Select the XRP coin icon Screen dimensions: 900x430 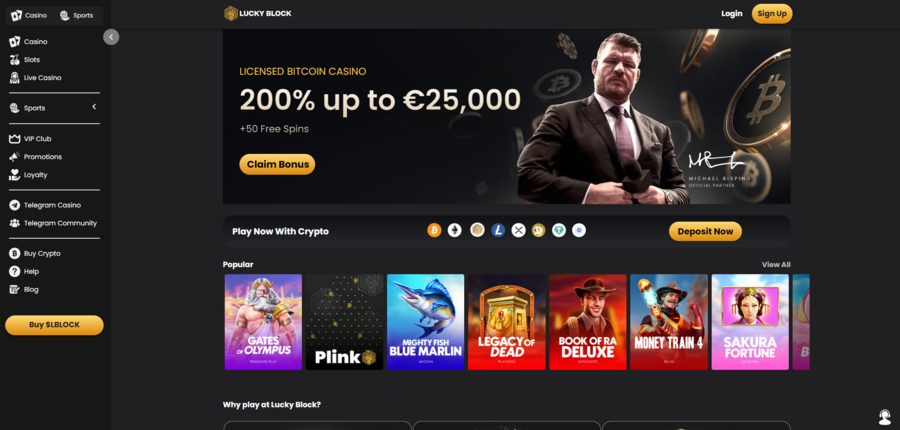(x=518, y=231)
